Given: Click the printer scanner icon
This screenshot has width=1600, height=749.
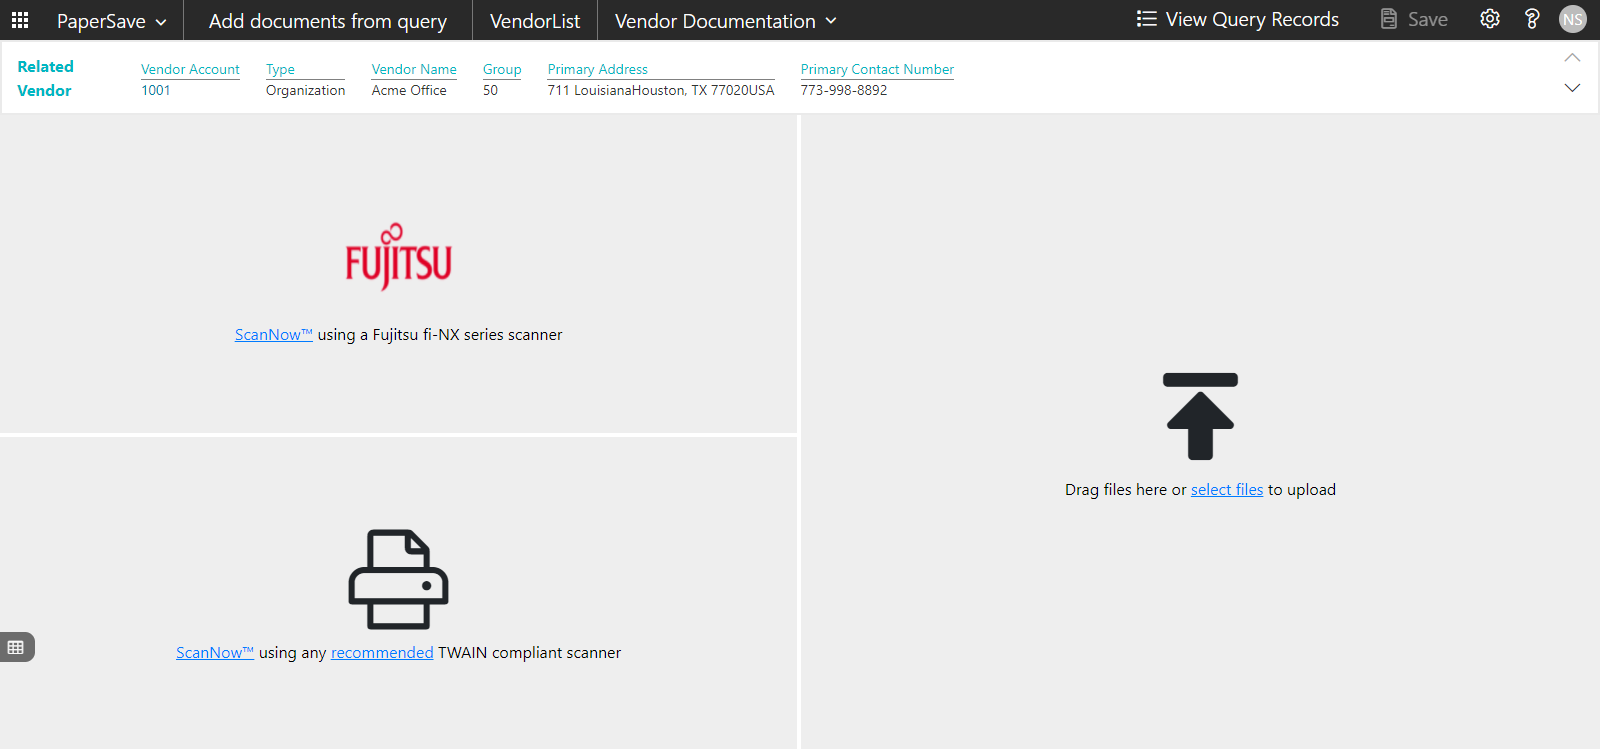Looking at the screenshot, I should (398, 579).
